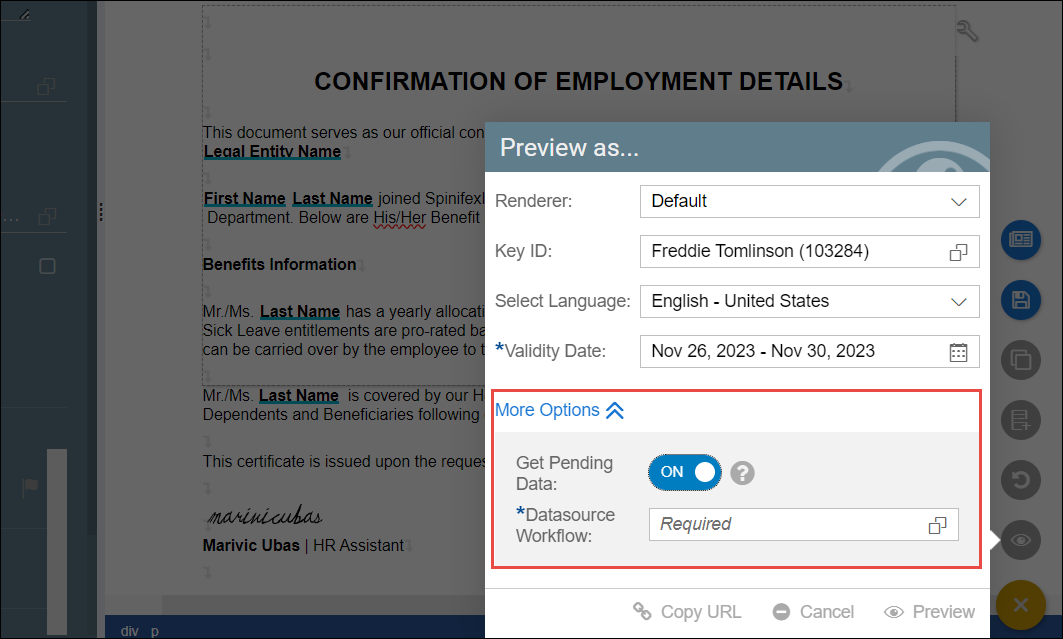Click the save floppy disk icon
Viewport: 1063px width, 639px height.
tap(1020, 300)
